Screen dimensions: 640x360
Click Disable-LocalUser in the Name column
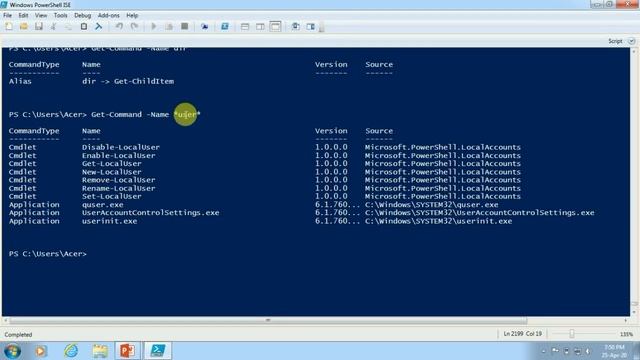click(121, 147)
